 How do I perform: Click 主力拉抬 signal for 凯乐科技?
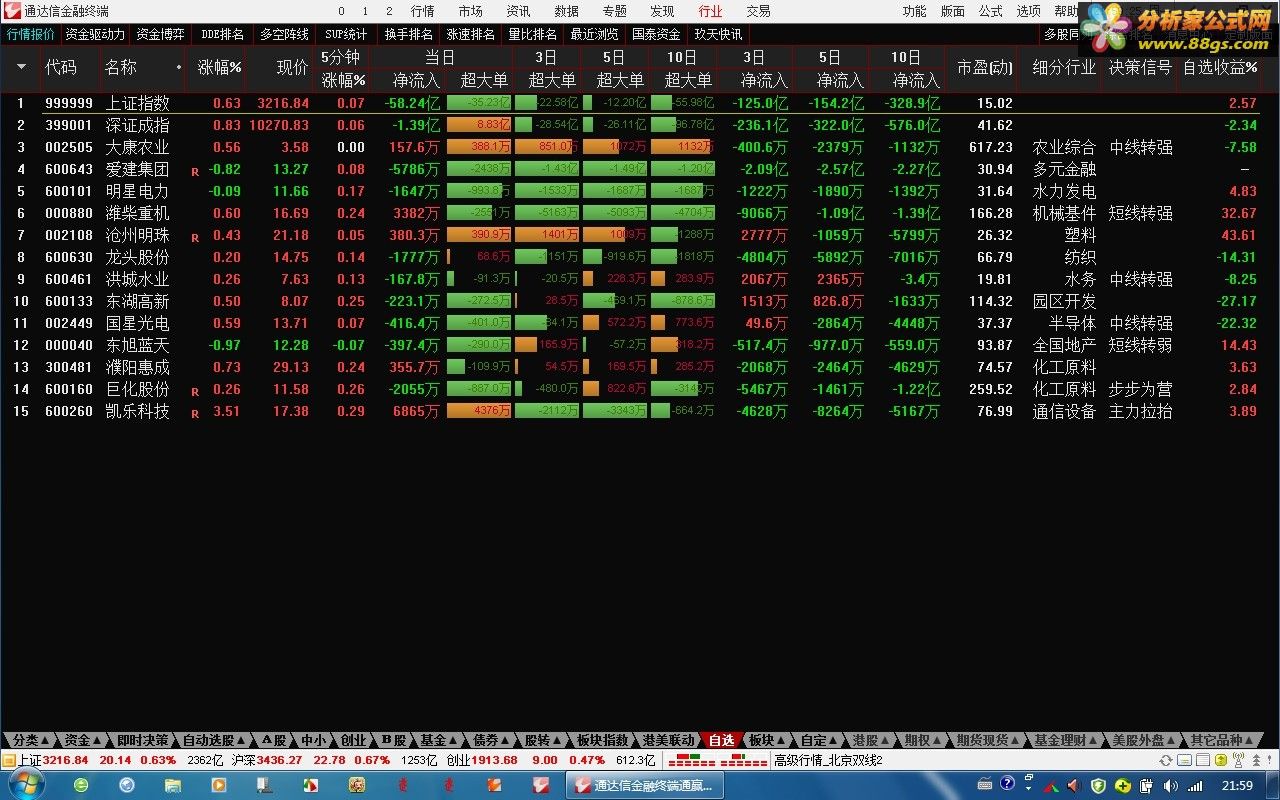1140,411
